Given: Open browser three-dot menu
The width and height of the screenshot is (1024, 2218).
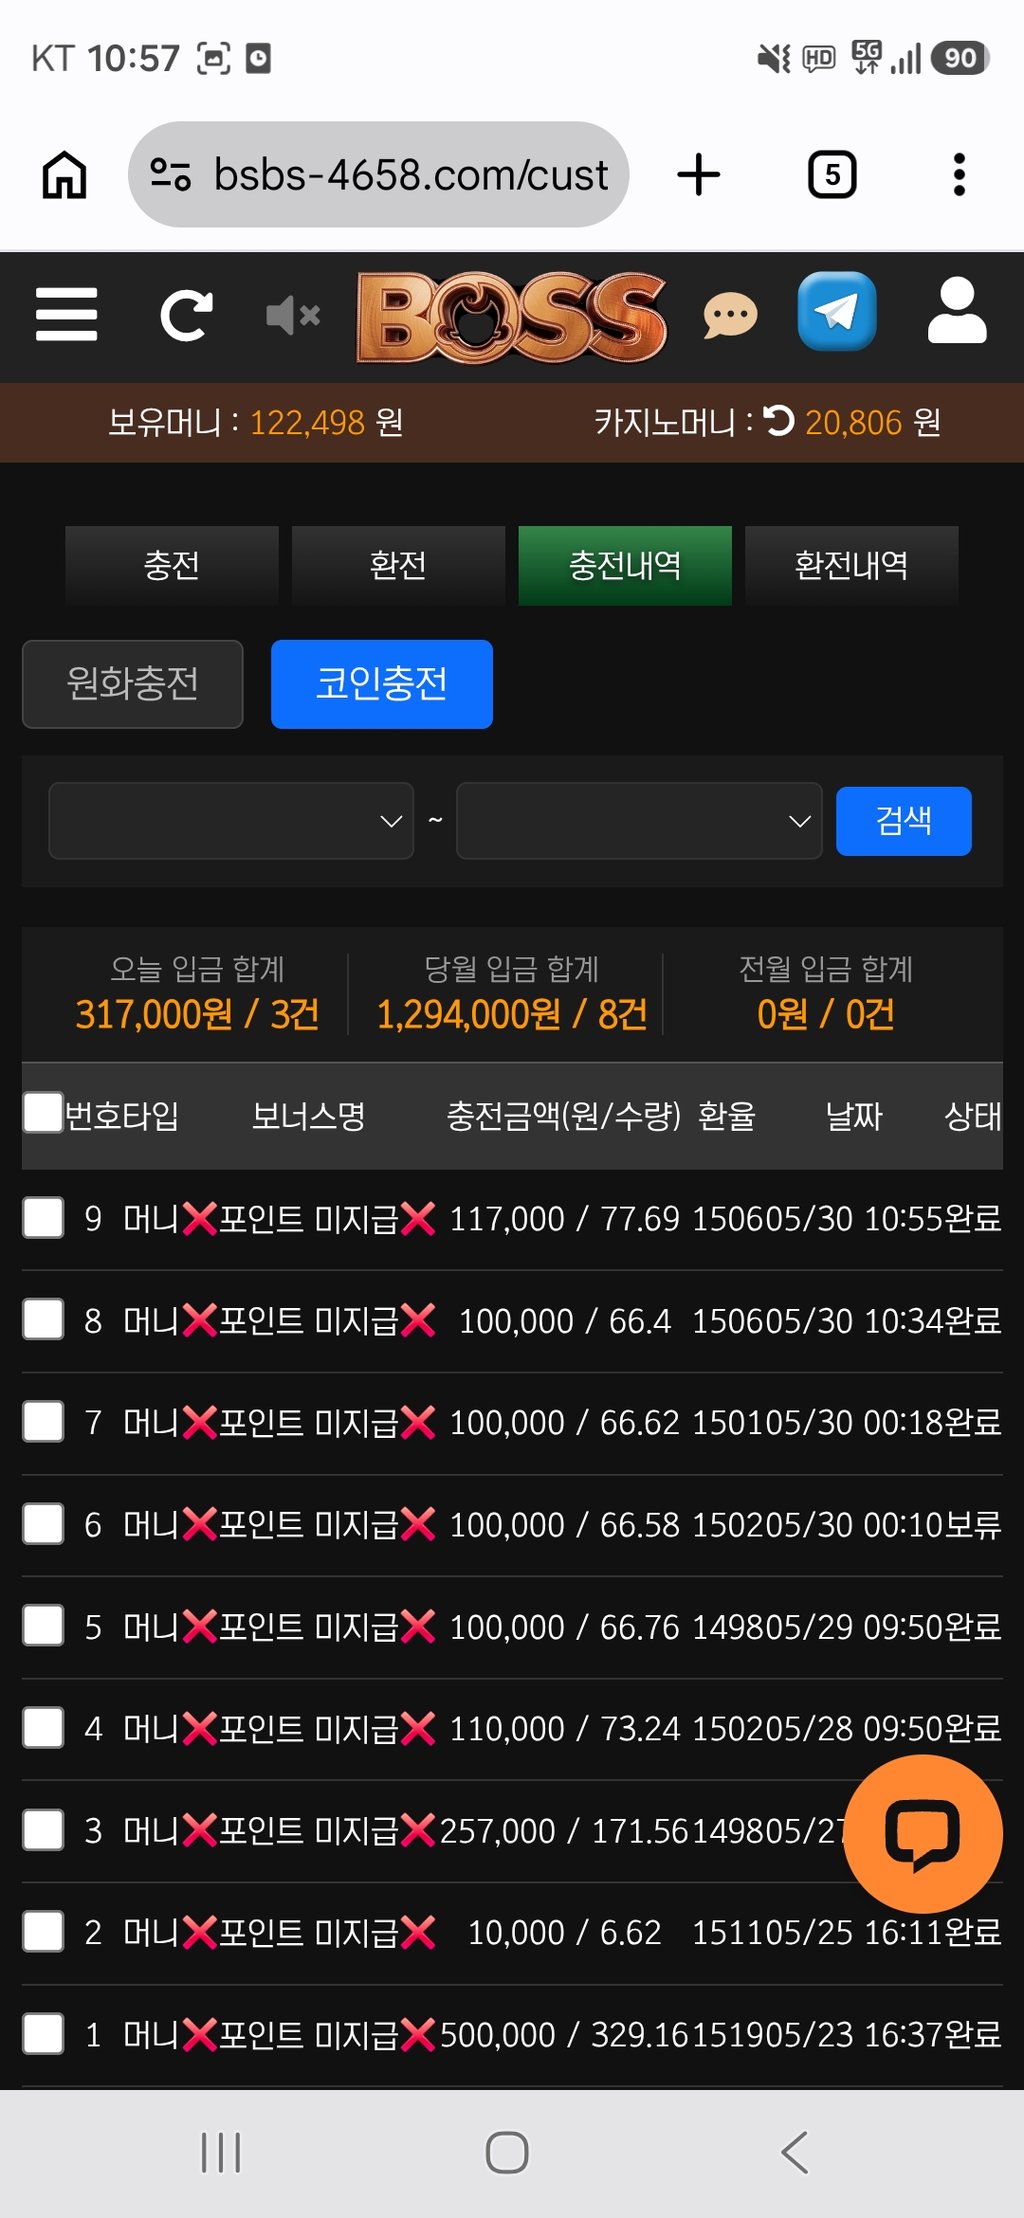Looking at the screenshot, I should (959, 175).
